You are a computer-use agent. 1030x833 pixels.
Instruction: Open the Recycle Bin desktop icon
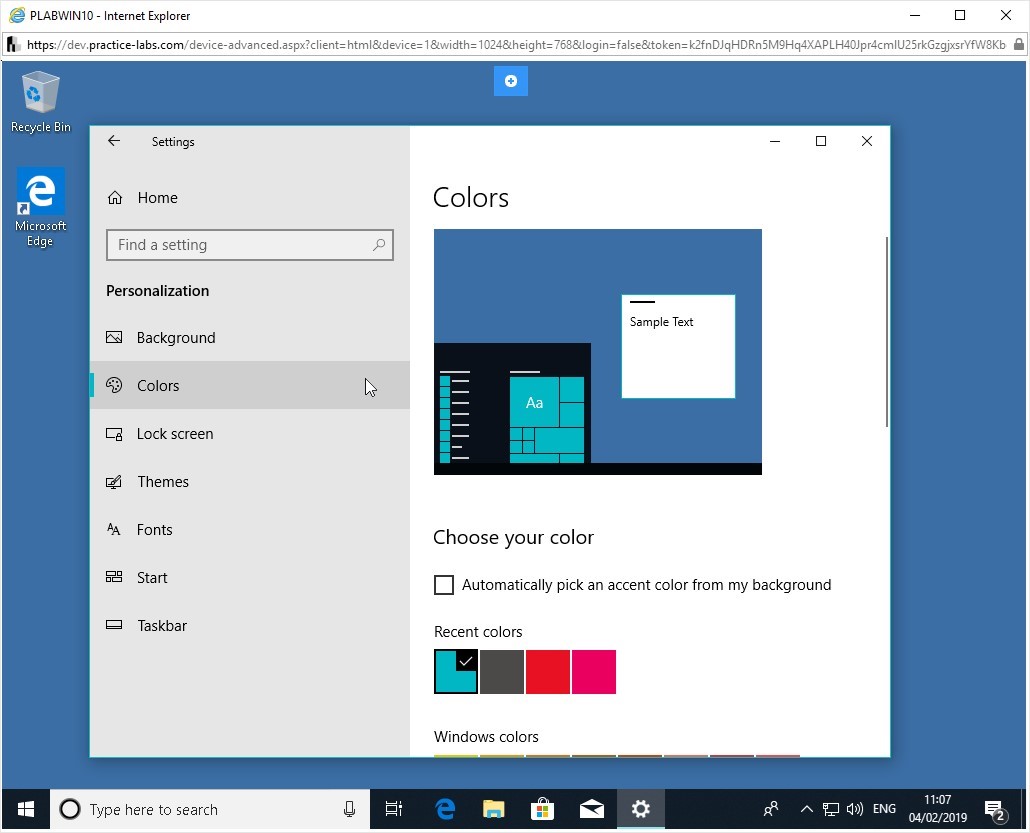(x=41, y=102)
